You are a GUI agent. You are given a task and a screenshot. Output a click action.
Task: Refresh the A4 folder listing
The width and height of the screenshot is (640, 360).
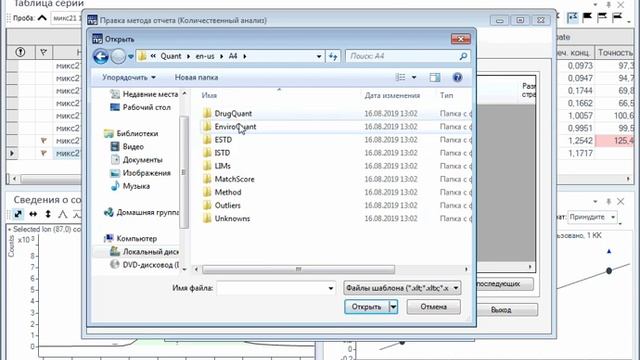(x=333, y=56)
